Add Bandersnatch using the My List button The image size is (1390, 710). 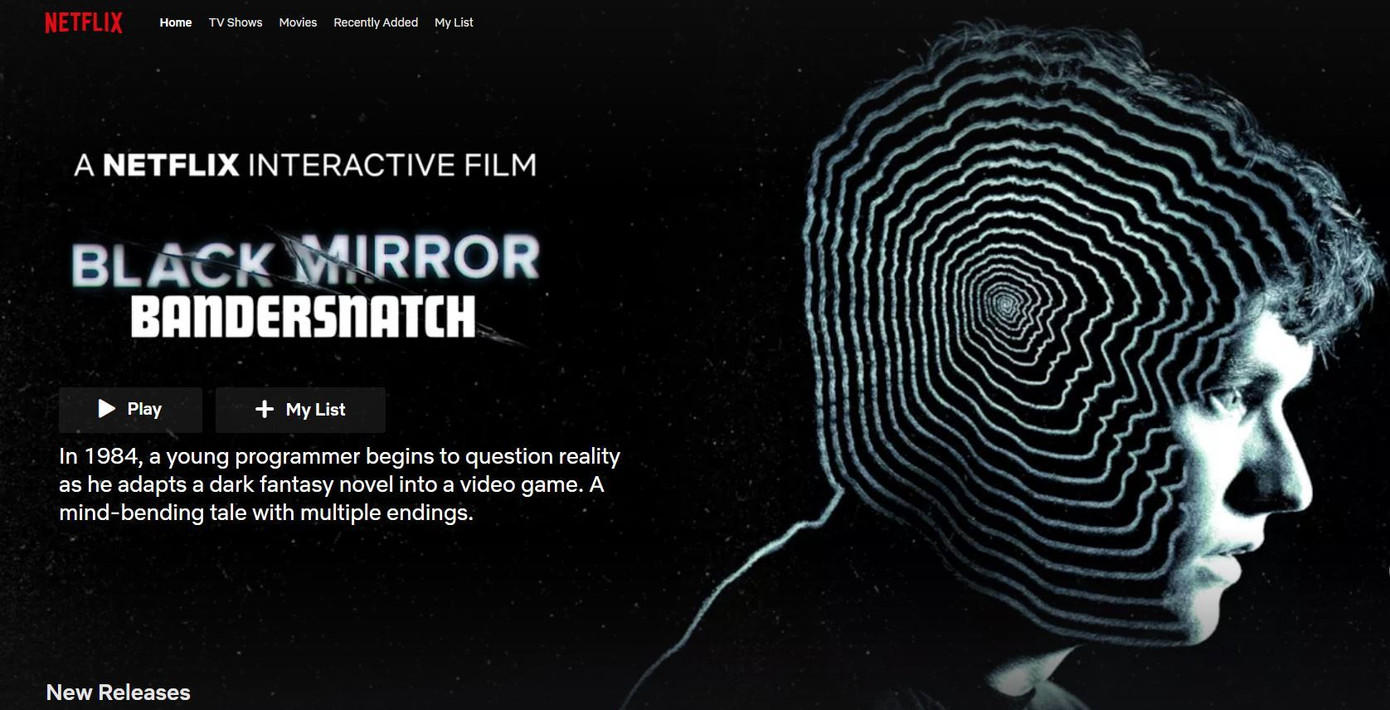301,409
